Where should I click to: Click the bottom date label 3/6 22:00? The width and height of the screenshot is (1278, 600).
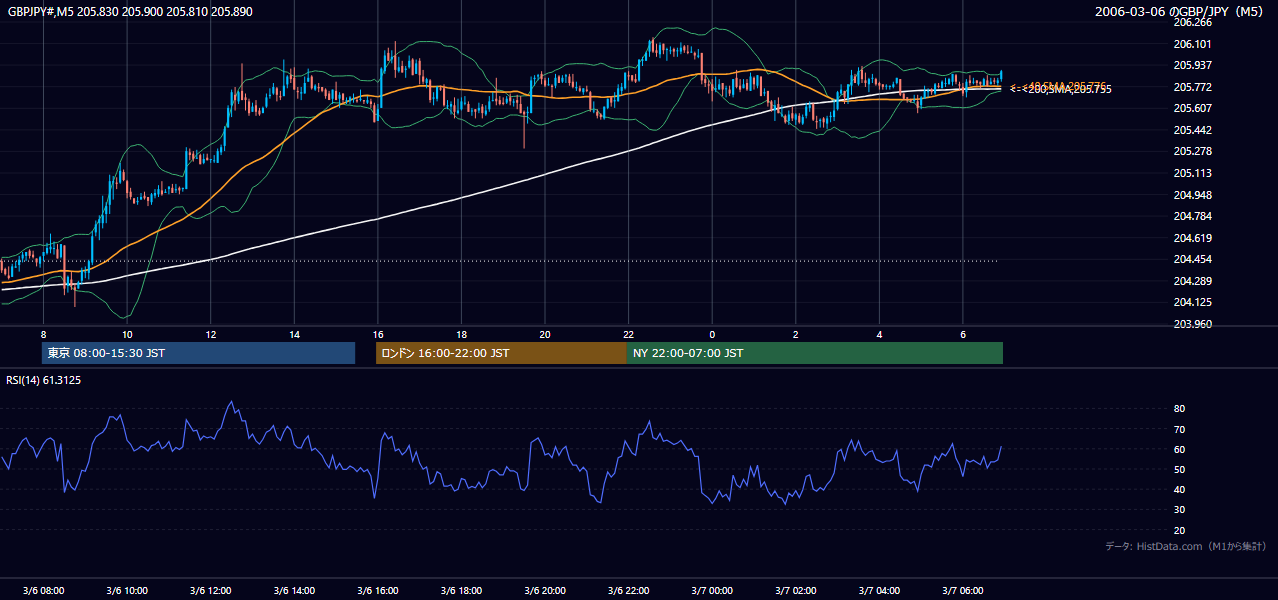coord(628,590)
